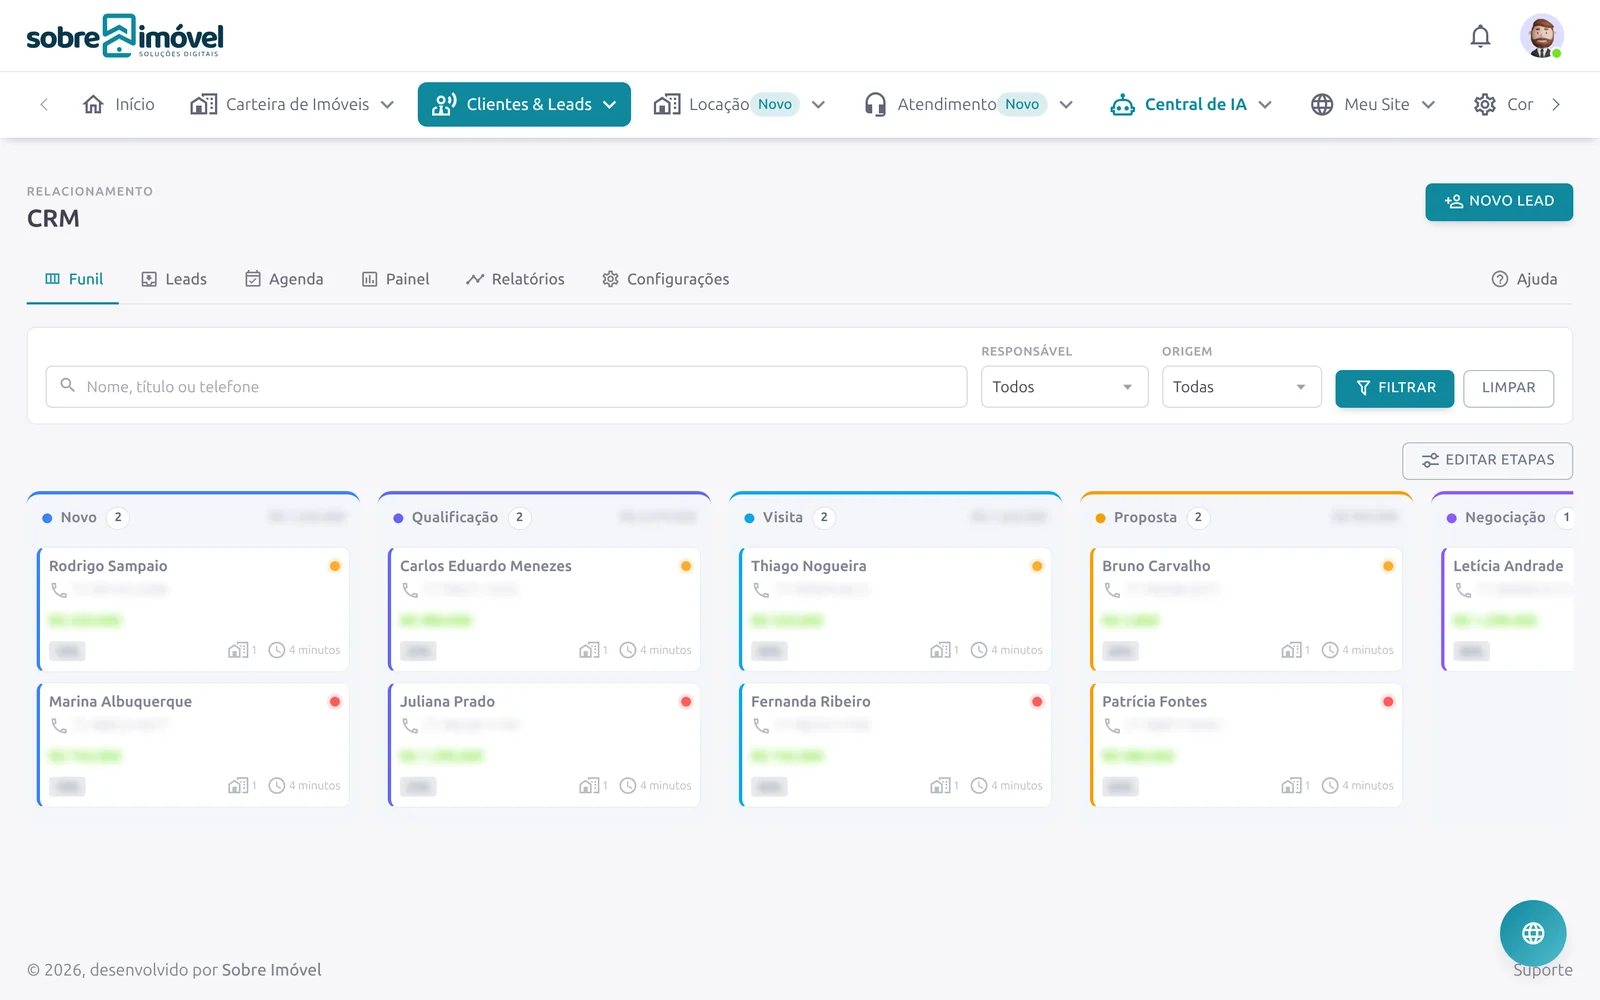The image size is (1600, 1000).
Task: Open the Relatórios tab
Action: (515, 279)
